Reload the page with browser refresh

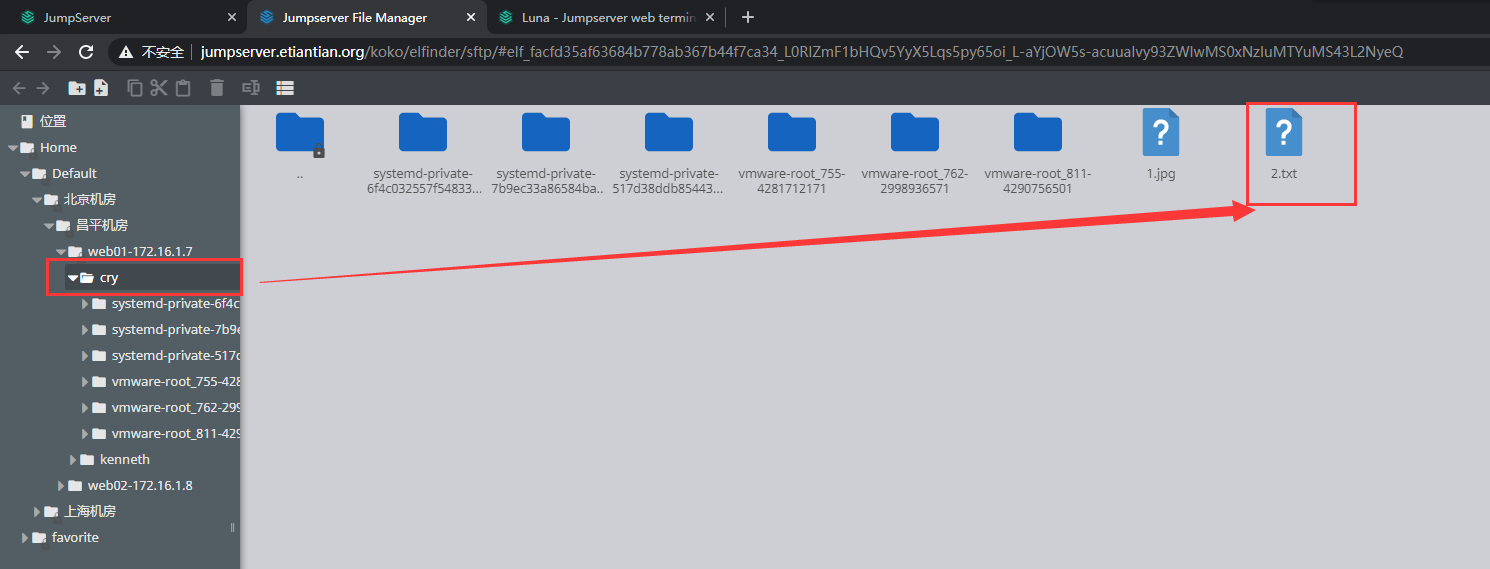(x=86, y=52)
